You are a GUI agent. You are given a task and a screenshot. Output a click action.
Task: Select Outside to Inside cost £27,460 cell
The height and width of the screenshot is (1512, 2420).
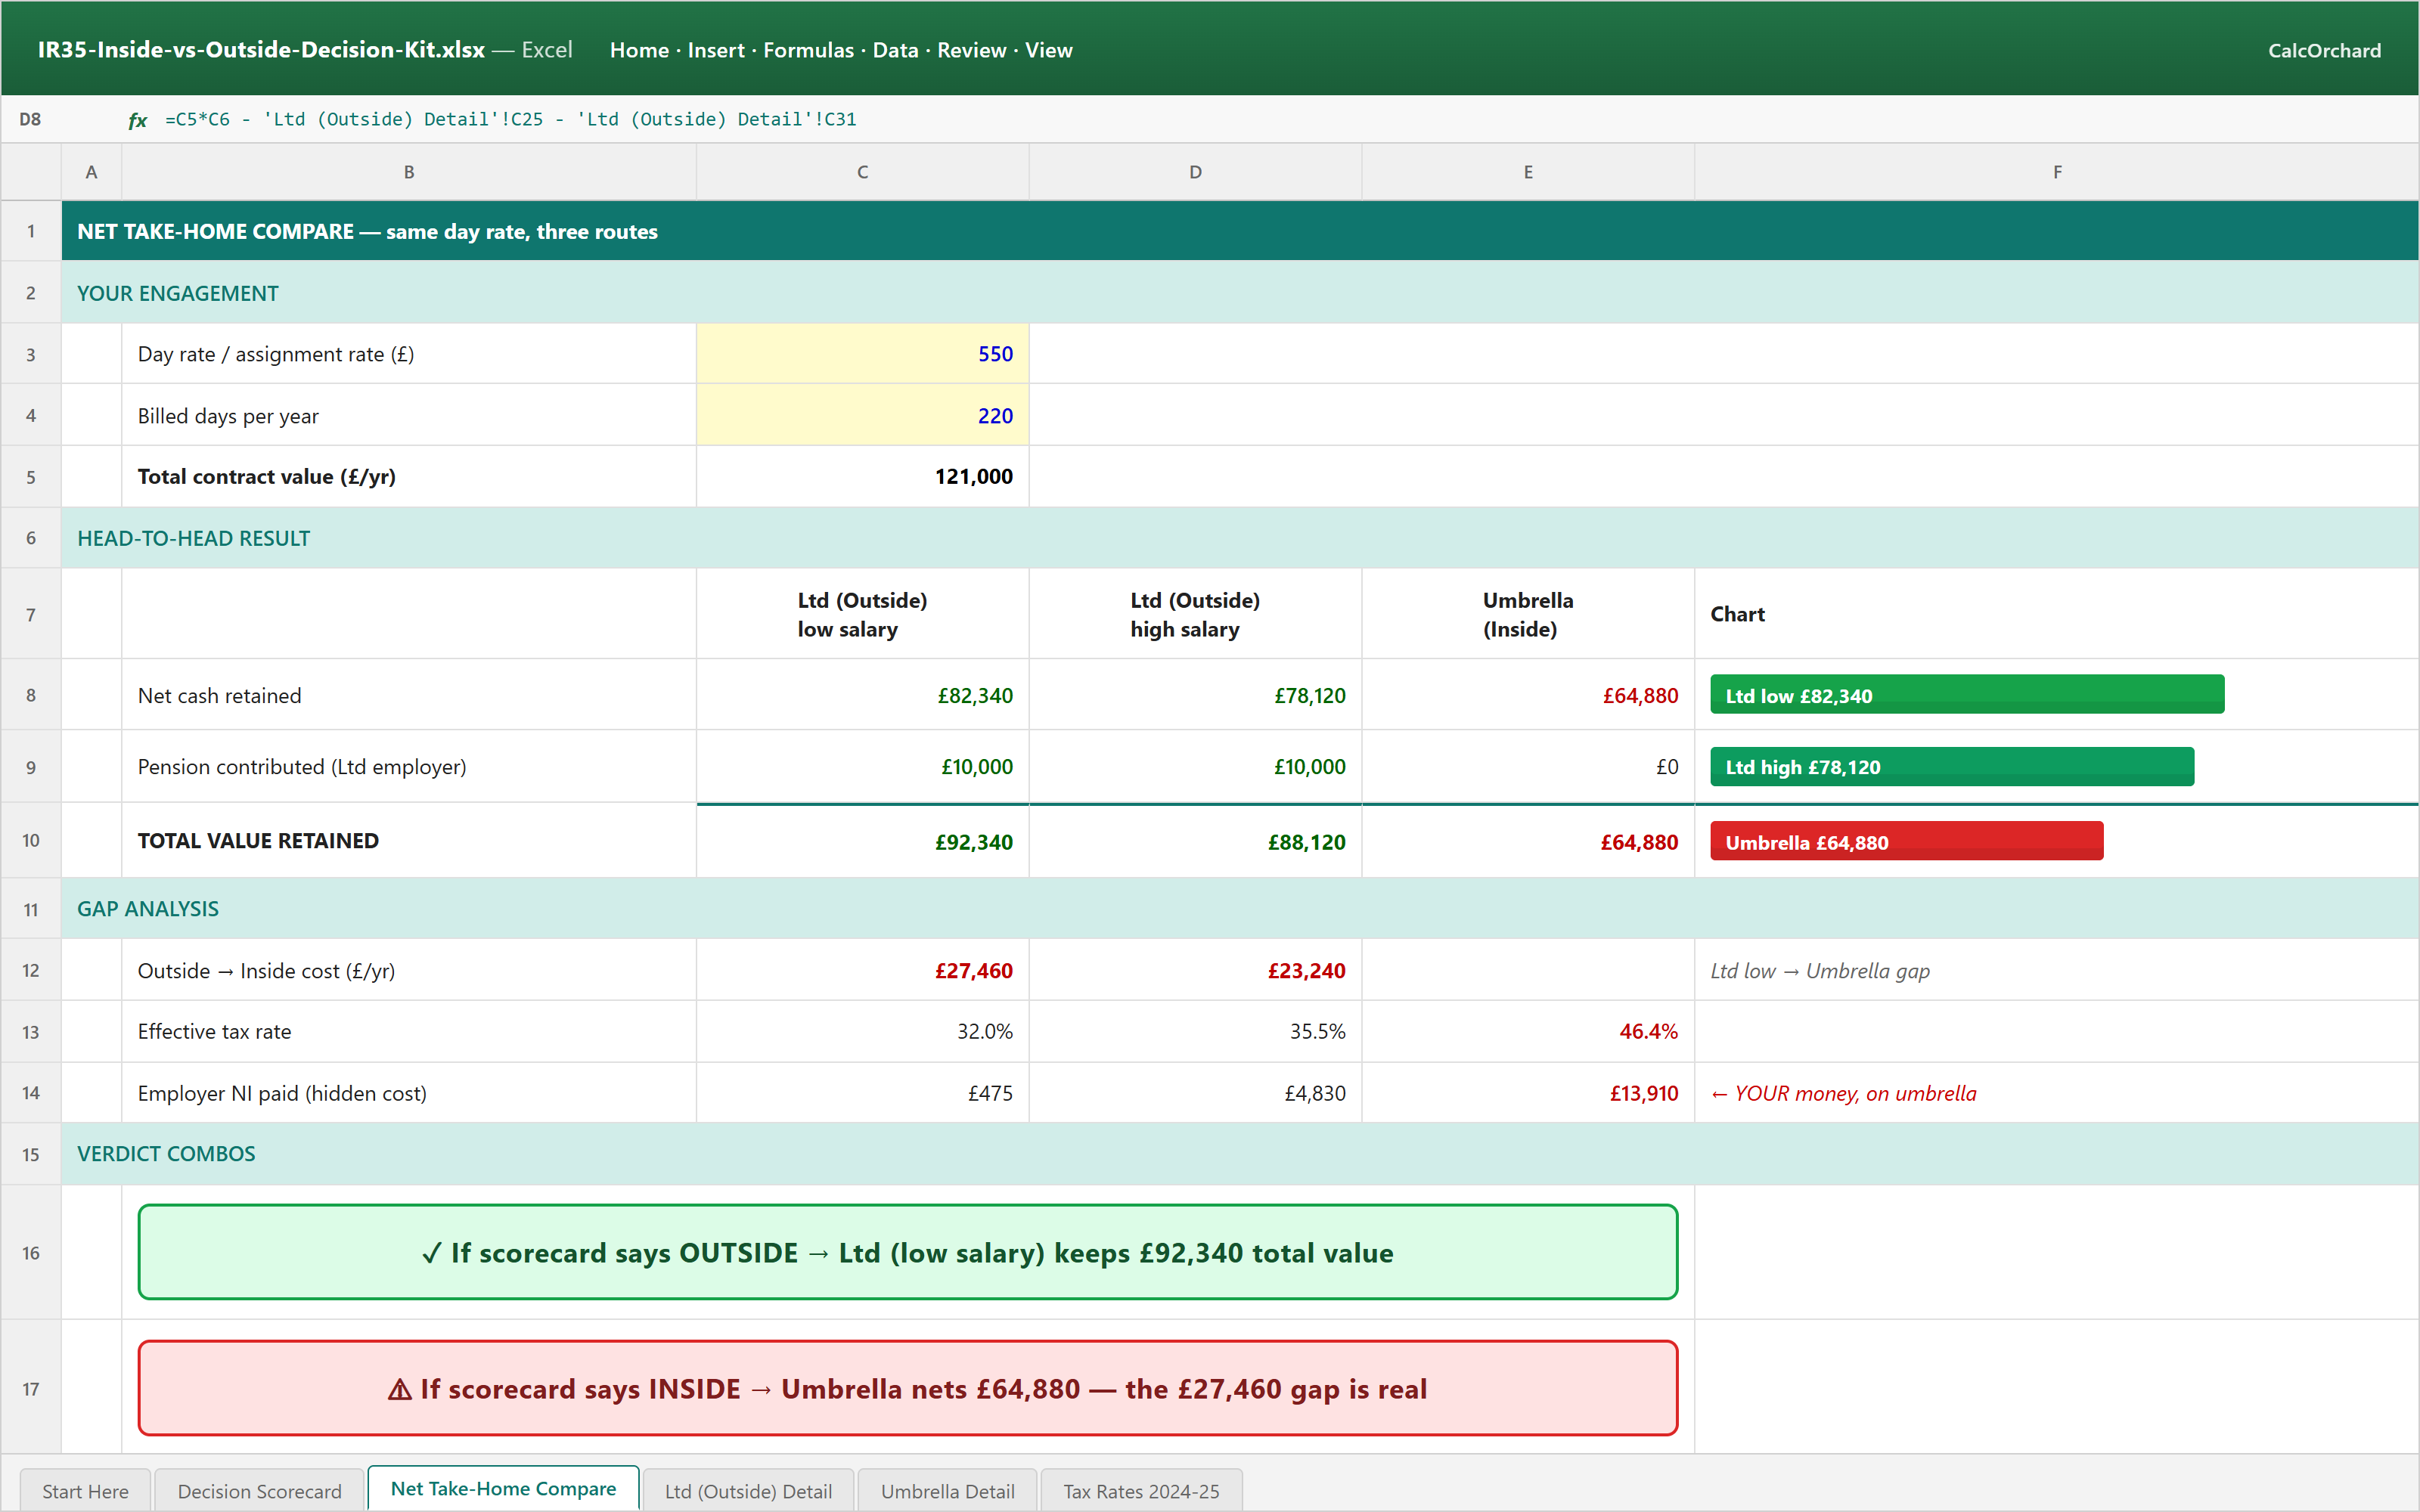(x=862, y=970)
